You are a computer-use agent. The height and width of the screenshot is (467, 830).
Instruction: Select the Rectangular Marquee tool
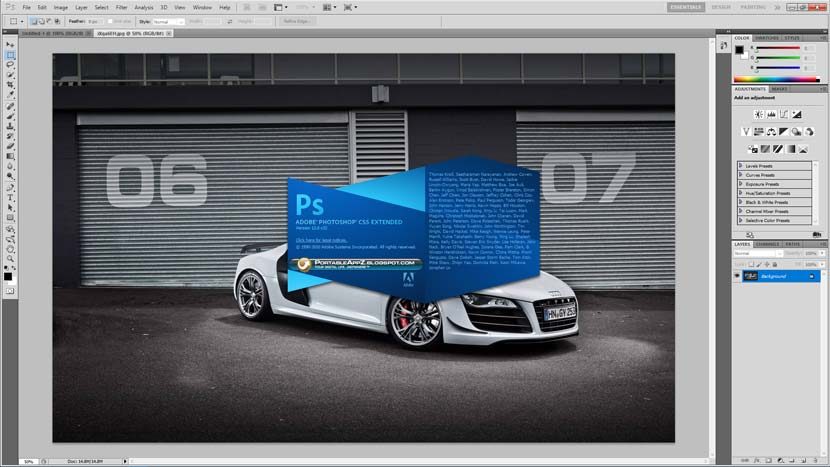point(10,55)
